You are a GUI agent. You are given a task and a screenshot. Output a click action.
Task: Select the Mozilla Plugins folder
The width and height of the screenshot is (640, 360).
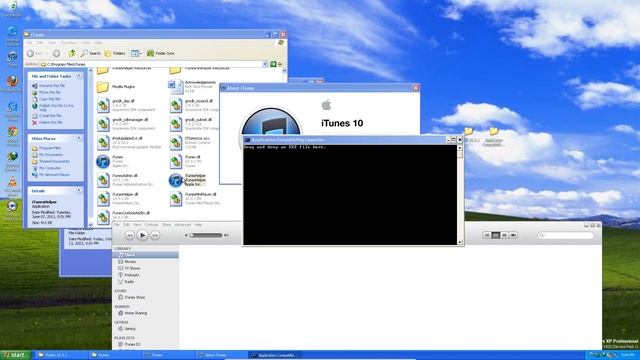coord(103,87)
